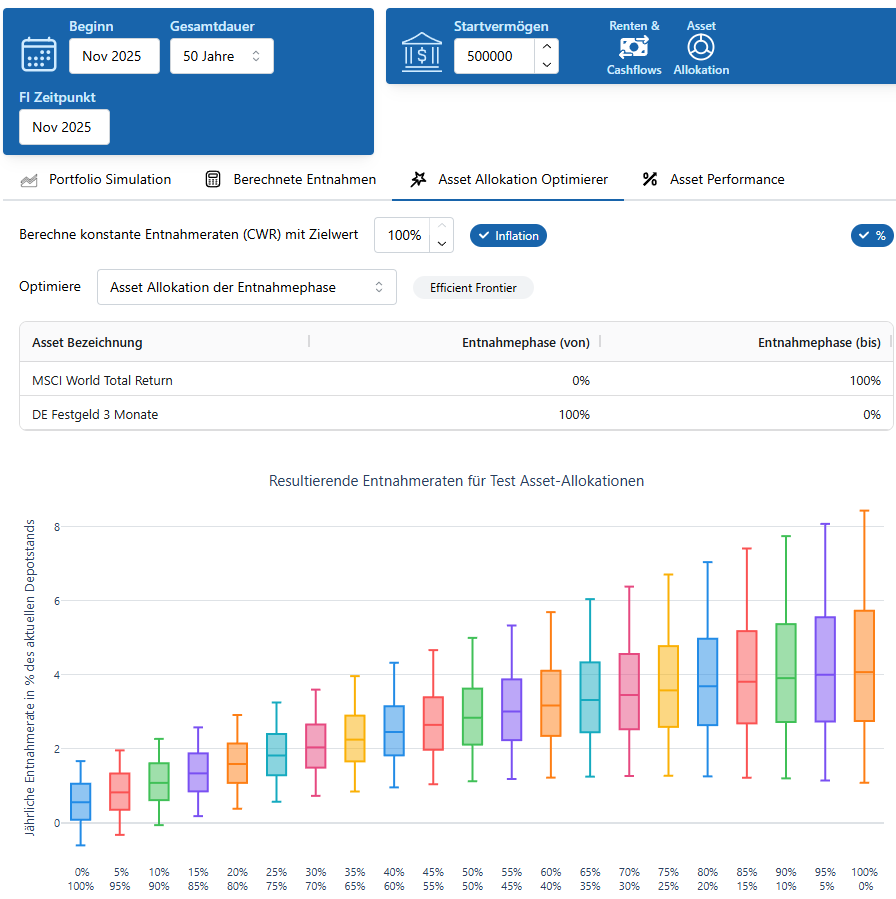Viewport: 896px width, 899px height.
Task: Click the calendar icon beside Beginn
Action: point(39,54)
